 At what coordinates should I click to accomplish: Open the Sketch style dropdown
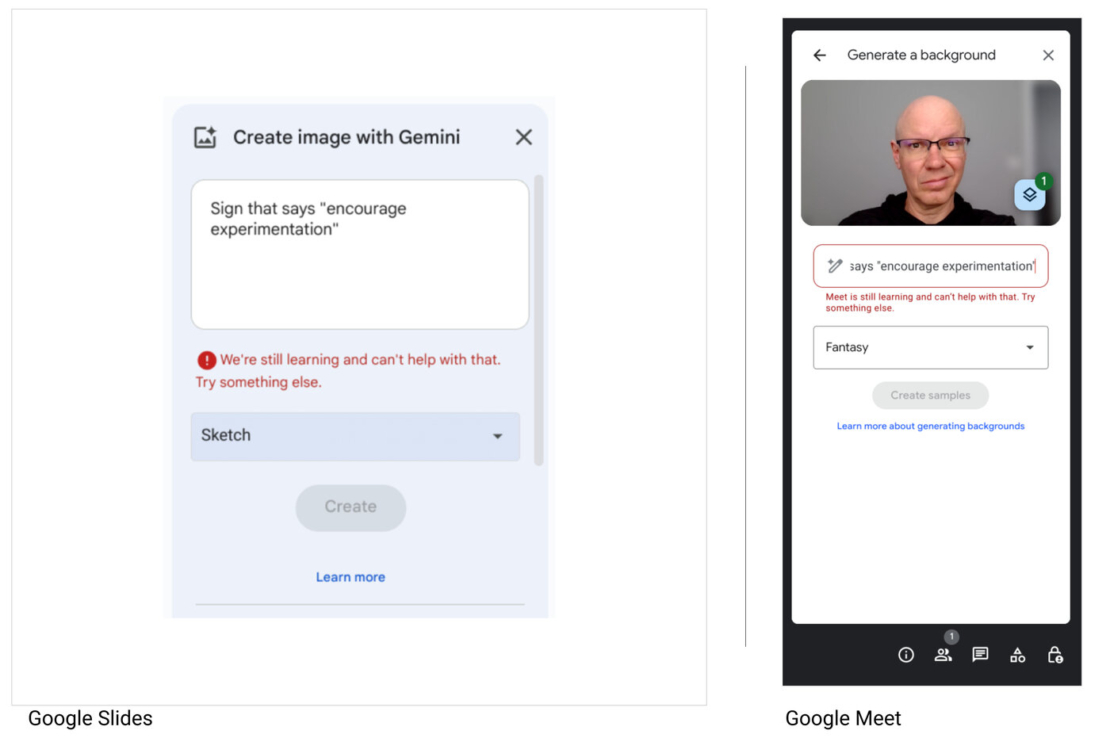(x=355, y=436)
